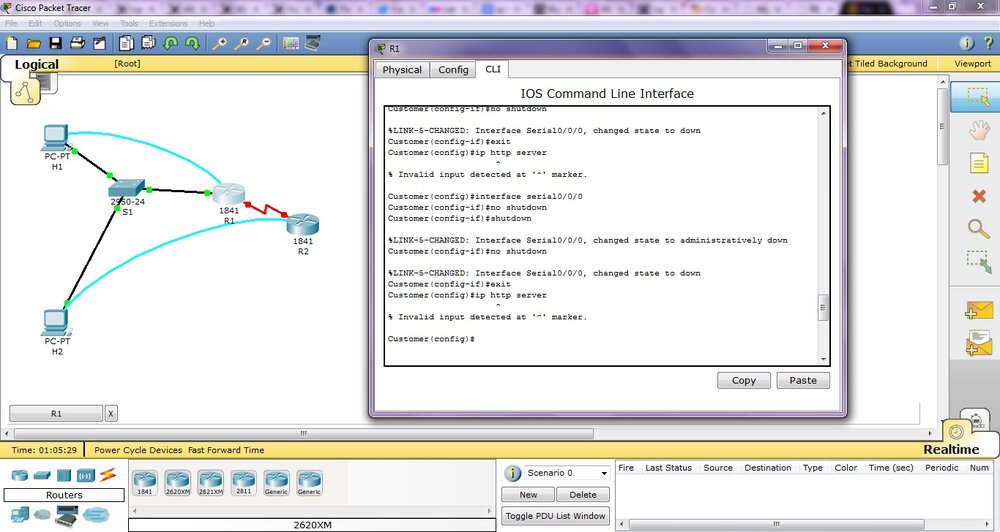Open the Tools menu
The width and height of the screenshot is (1000, 532).
click(129, 23)
